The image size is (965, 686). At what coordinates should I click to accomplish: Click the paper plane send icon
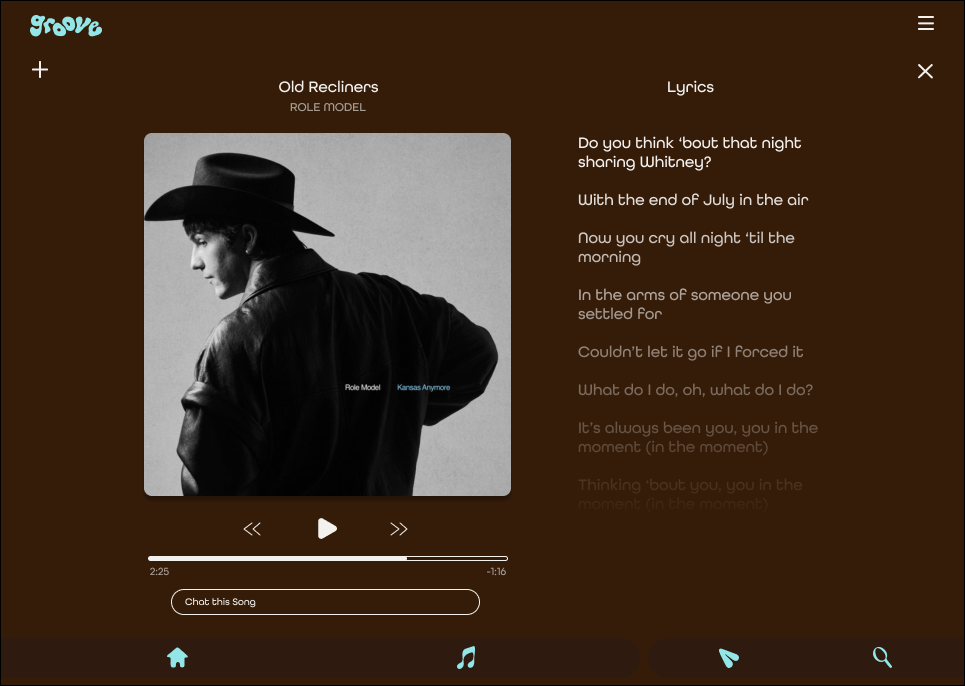coord(729,658)
